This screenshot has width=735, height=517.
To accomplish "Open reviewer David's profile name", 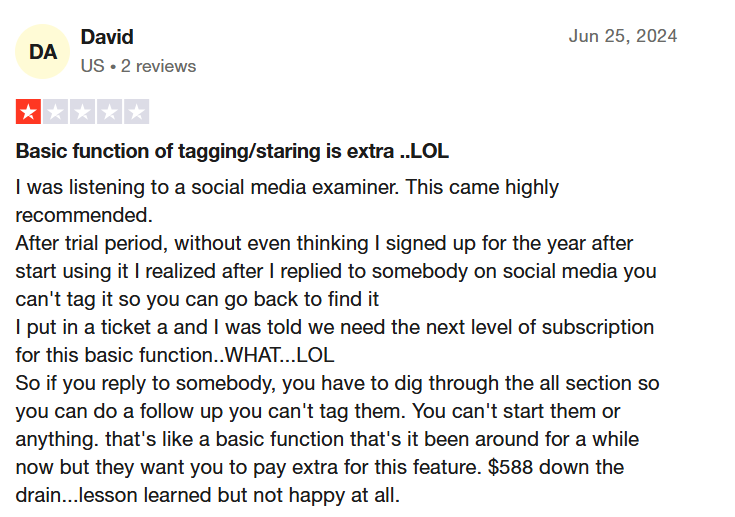I will [107, 37].
